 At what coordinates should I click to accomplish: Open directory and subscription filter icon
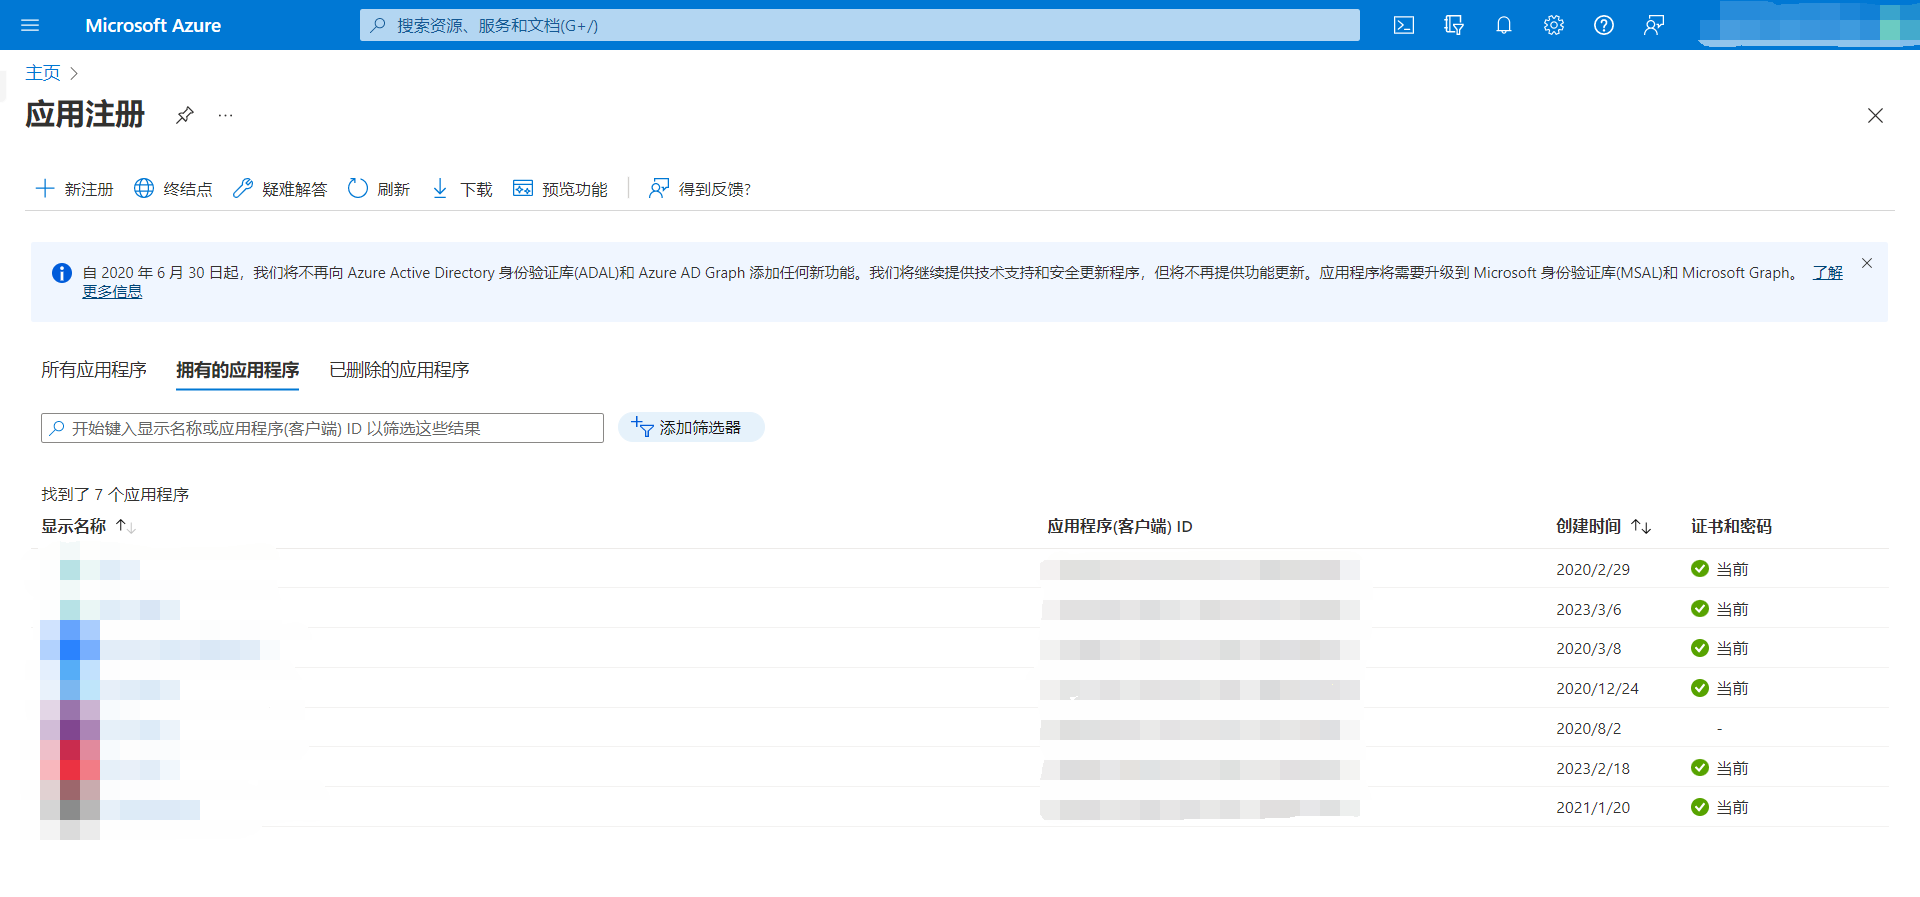[1454, 25]
